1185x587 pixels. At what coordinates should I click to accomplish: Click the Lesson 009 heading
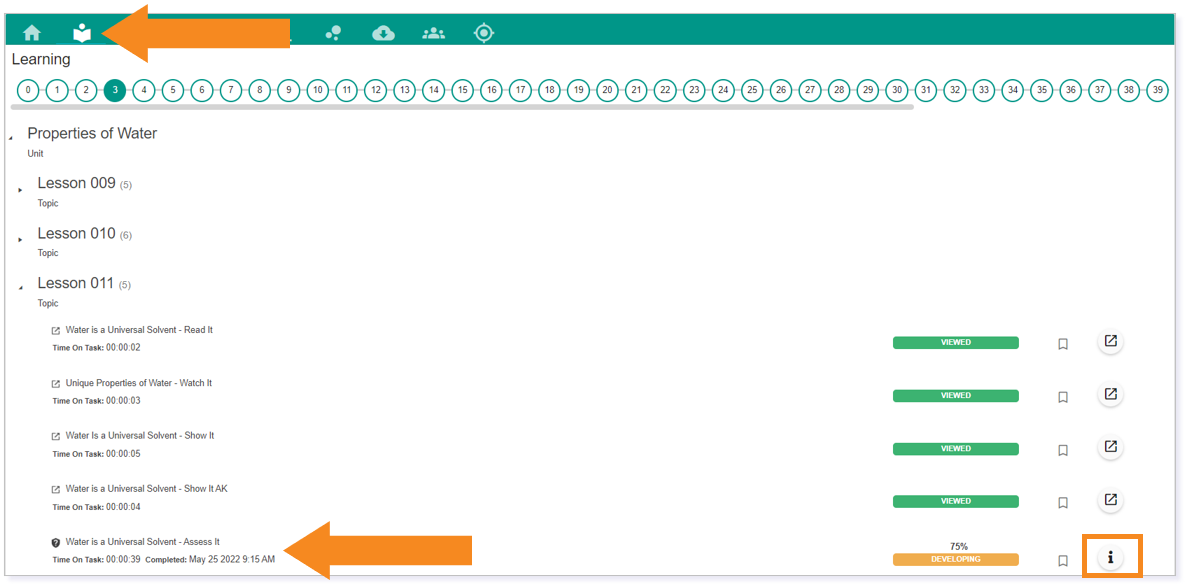pos(76,184)
